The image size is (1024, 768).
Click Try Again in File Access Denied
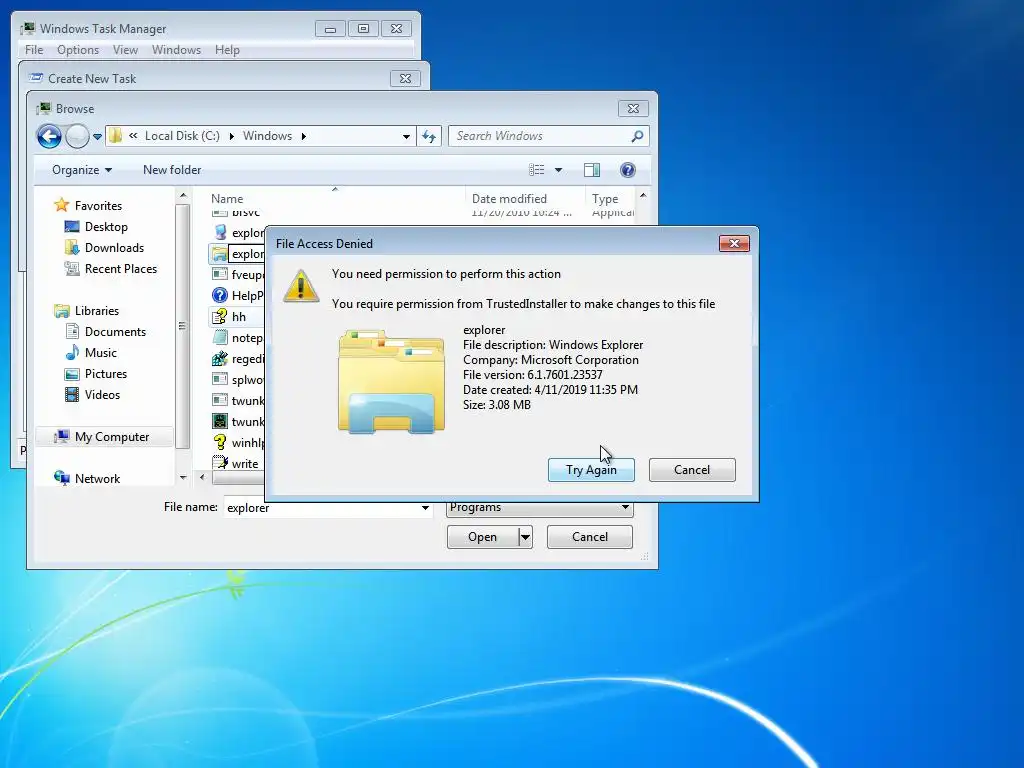tap(591, 470)
